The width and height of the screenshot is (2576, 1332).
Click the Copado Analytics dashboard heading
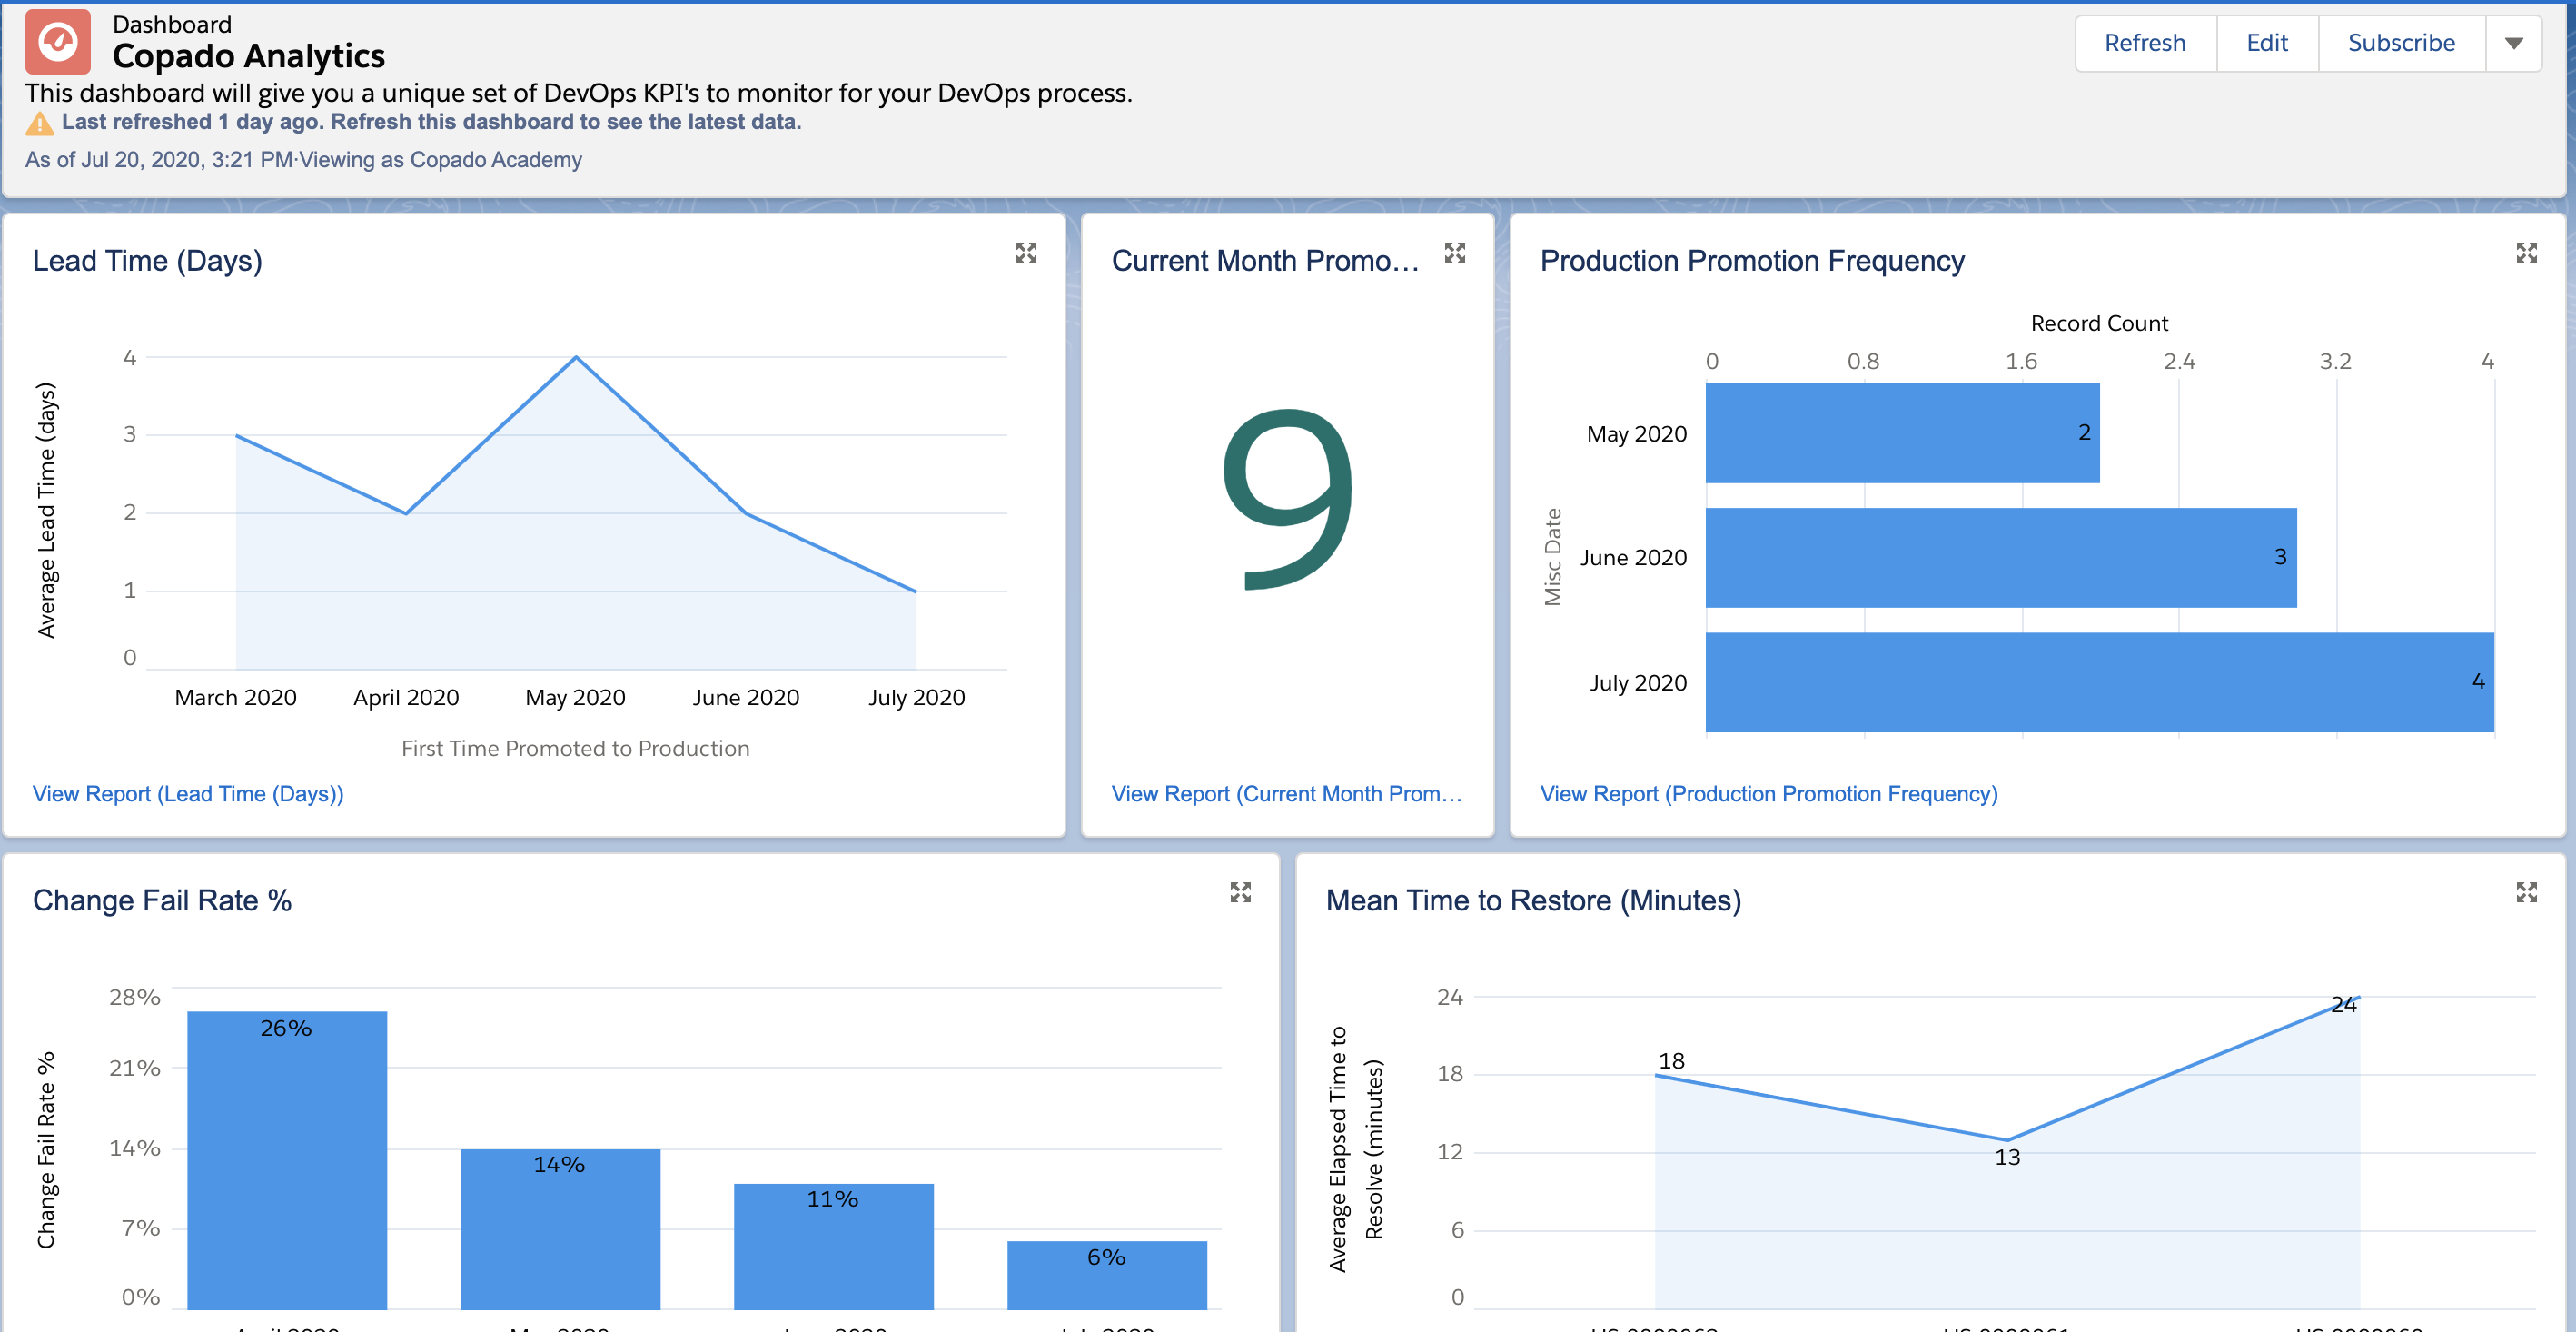pyautogui.click(x=248, y=56)
